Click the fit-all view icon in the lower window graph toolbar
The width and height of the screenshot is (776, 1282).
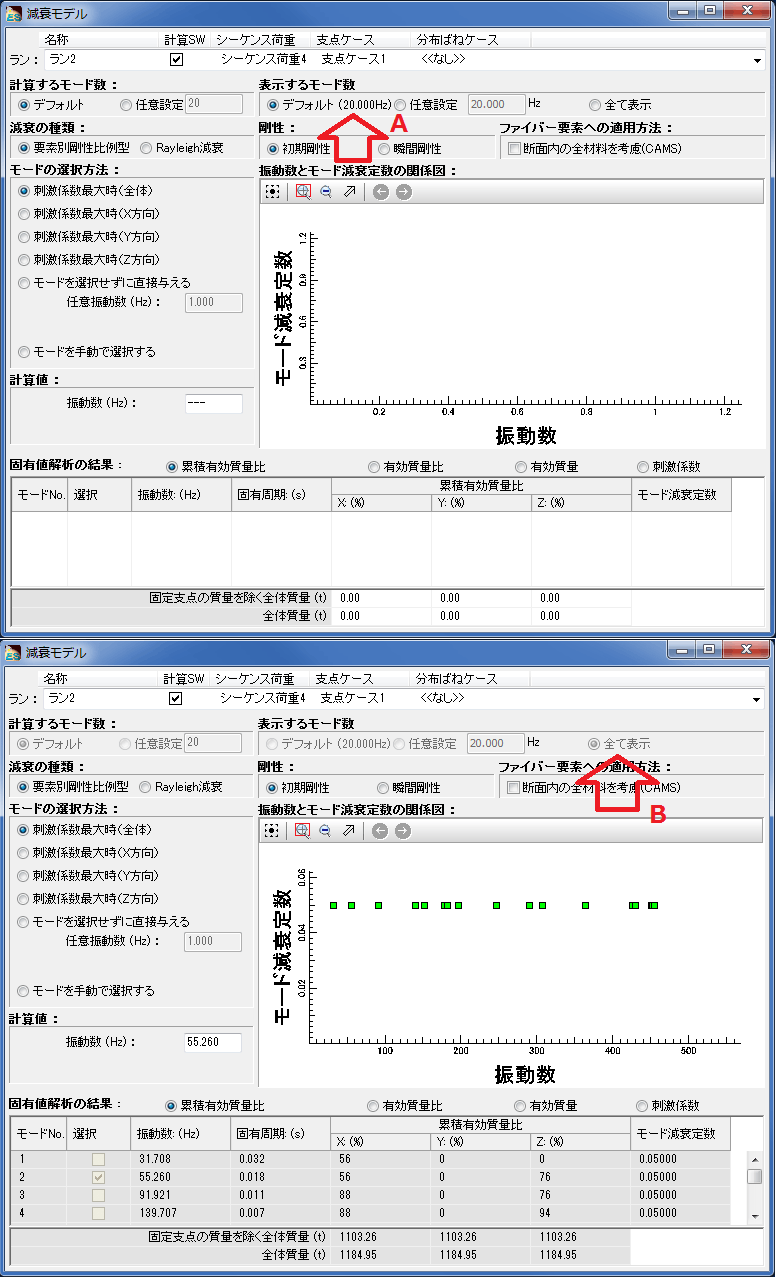coord(271,830)
